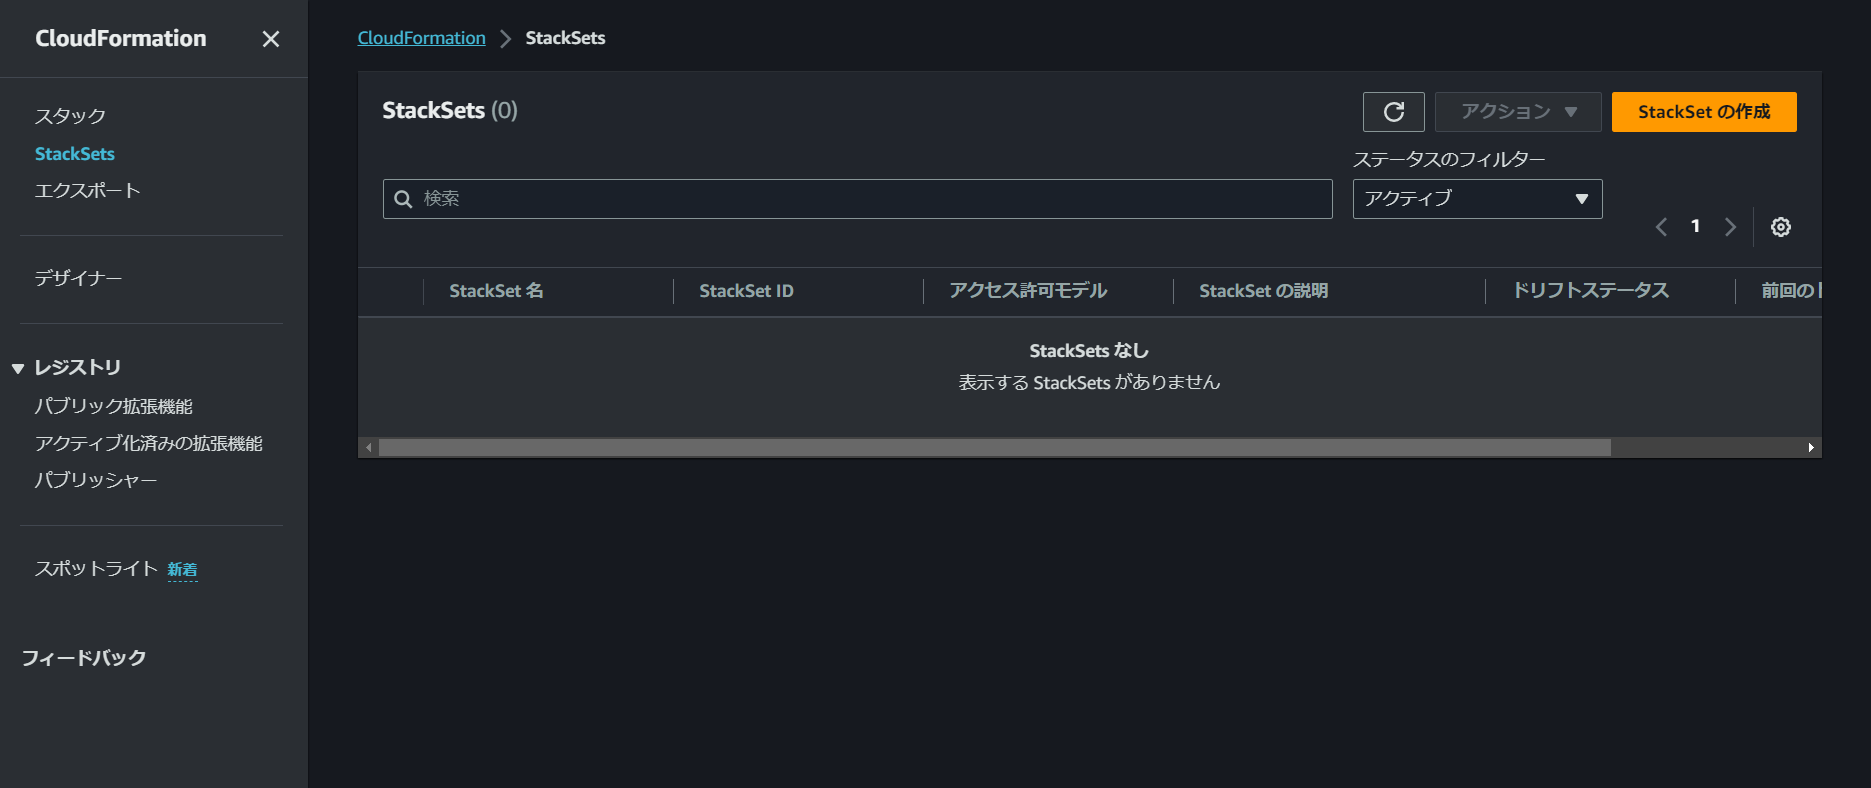This screenshot has height=788, width=1871.
Task: Click the ステータスのフィルター label
Action: pos(1449,160)
